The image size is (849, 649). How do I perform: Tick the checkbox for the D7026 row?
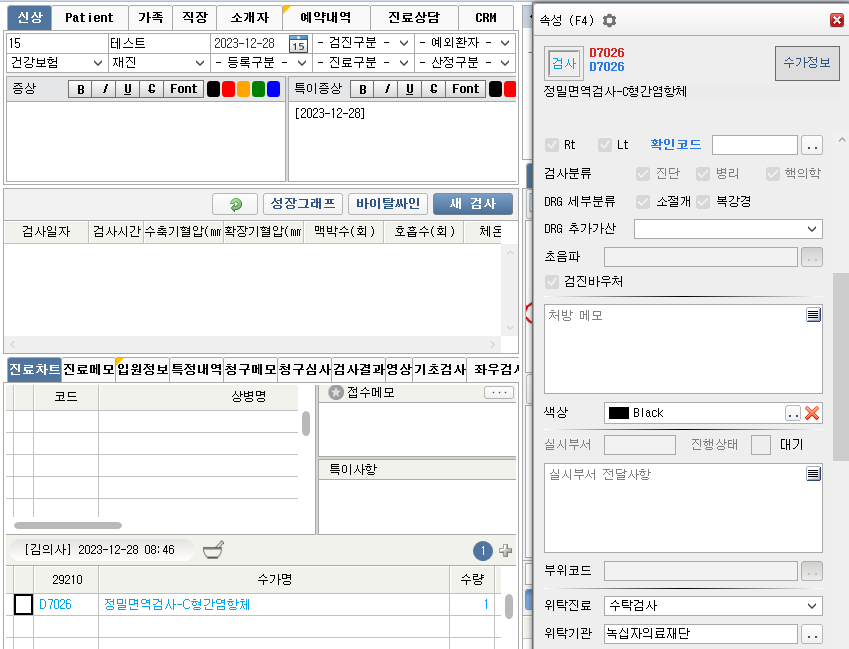tap(23, 604)
